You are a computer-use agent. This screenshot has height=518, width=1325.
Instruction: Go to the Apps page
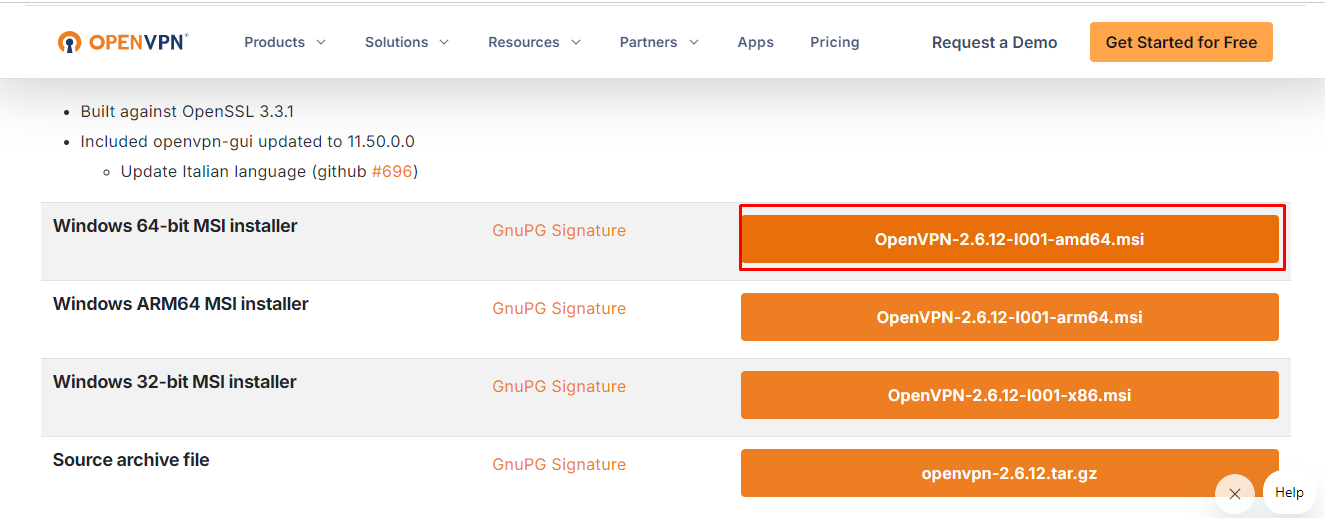(x=755, y=42)
